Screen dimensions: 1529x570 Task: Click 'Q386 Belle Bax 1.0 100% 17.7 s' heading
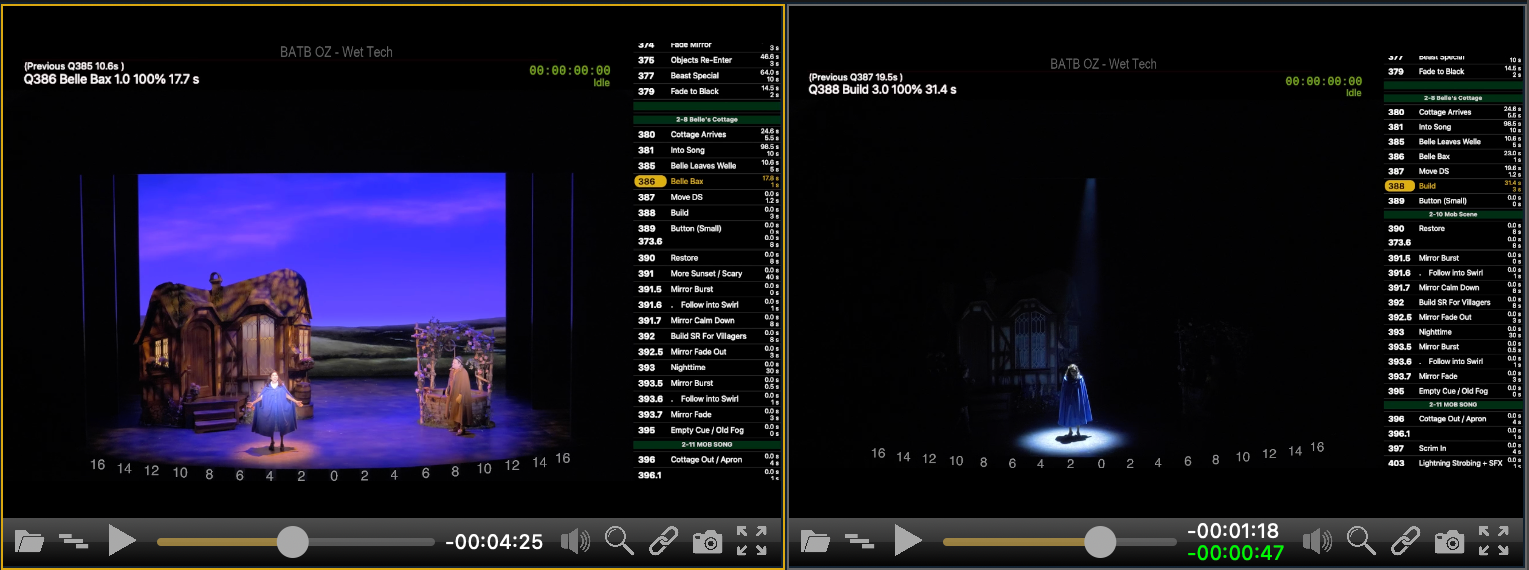coord(111,79)
